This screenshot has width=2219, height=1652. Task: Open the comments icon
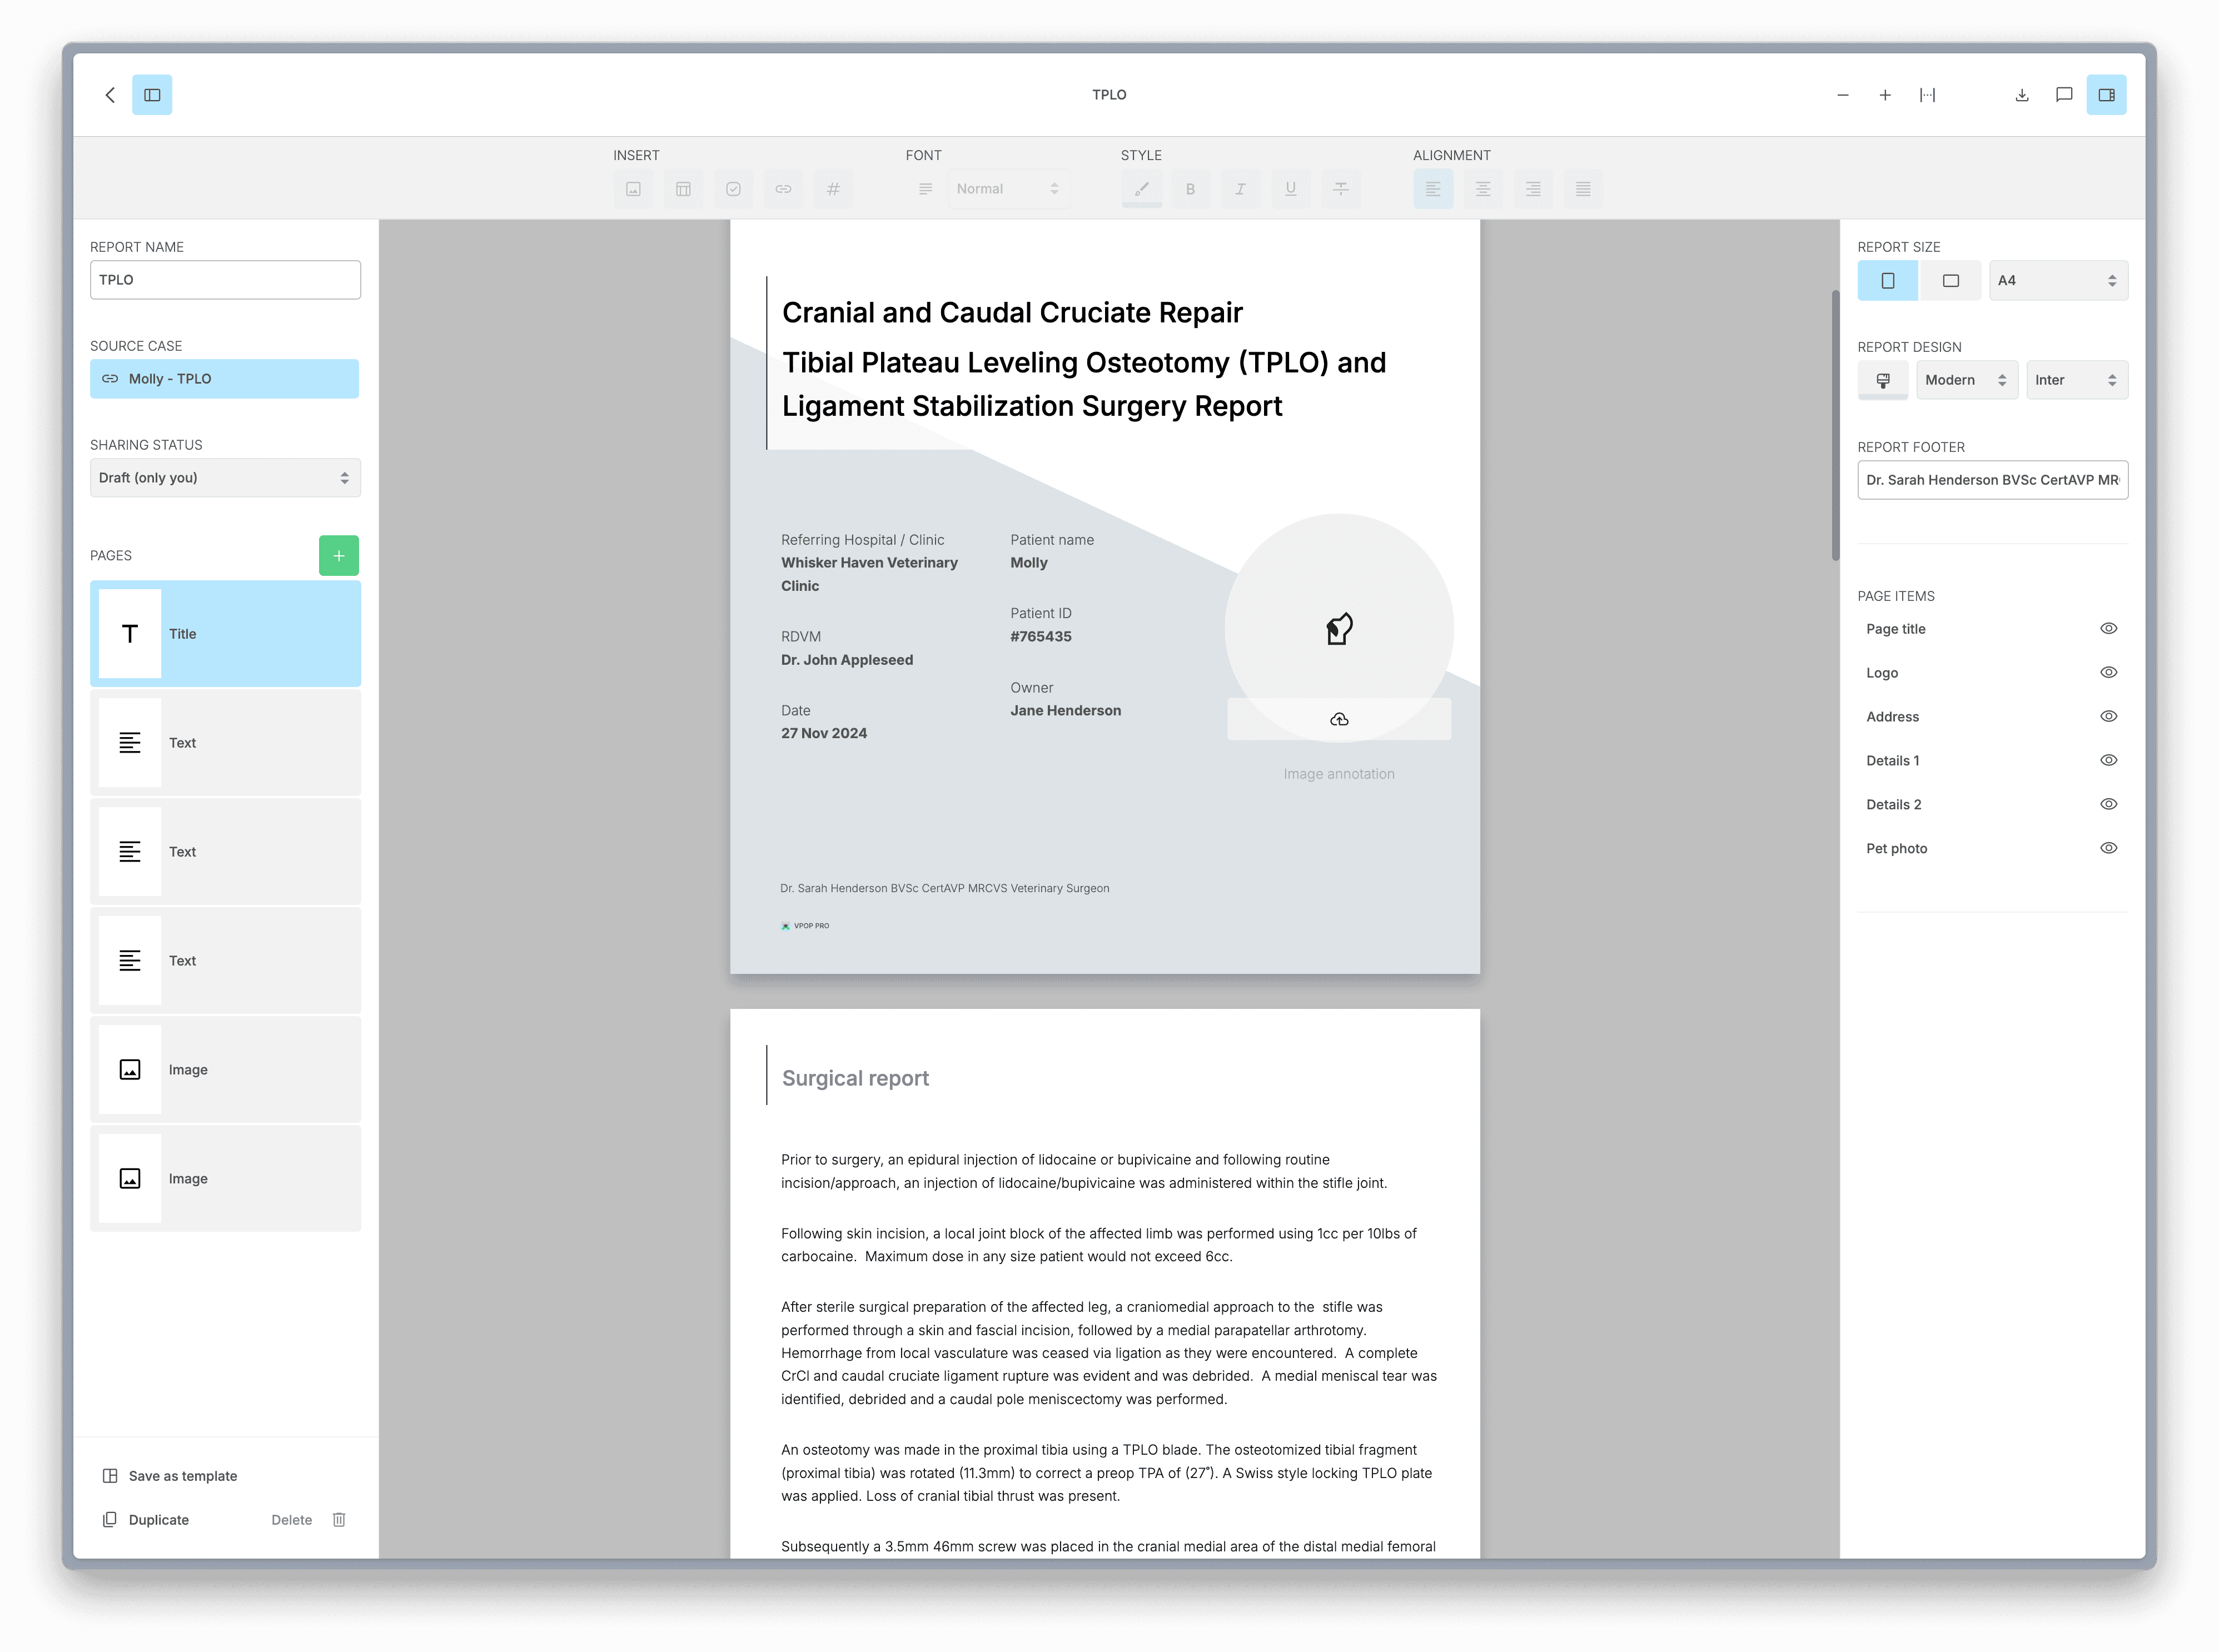2063,95
